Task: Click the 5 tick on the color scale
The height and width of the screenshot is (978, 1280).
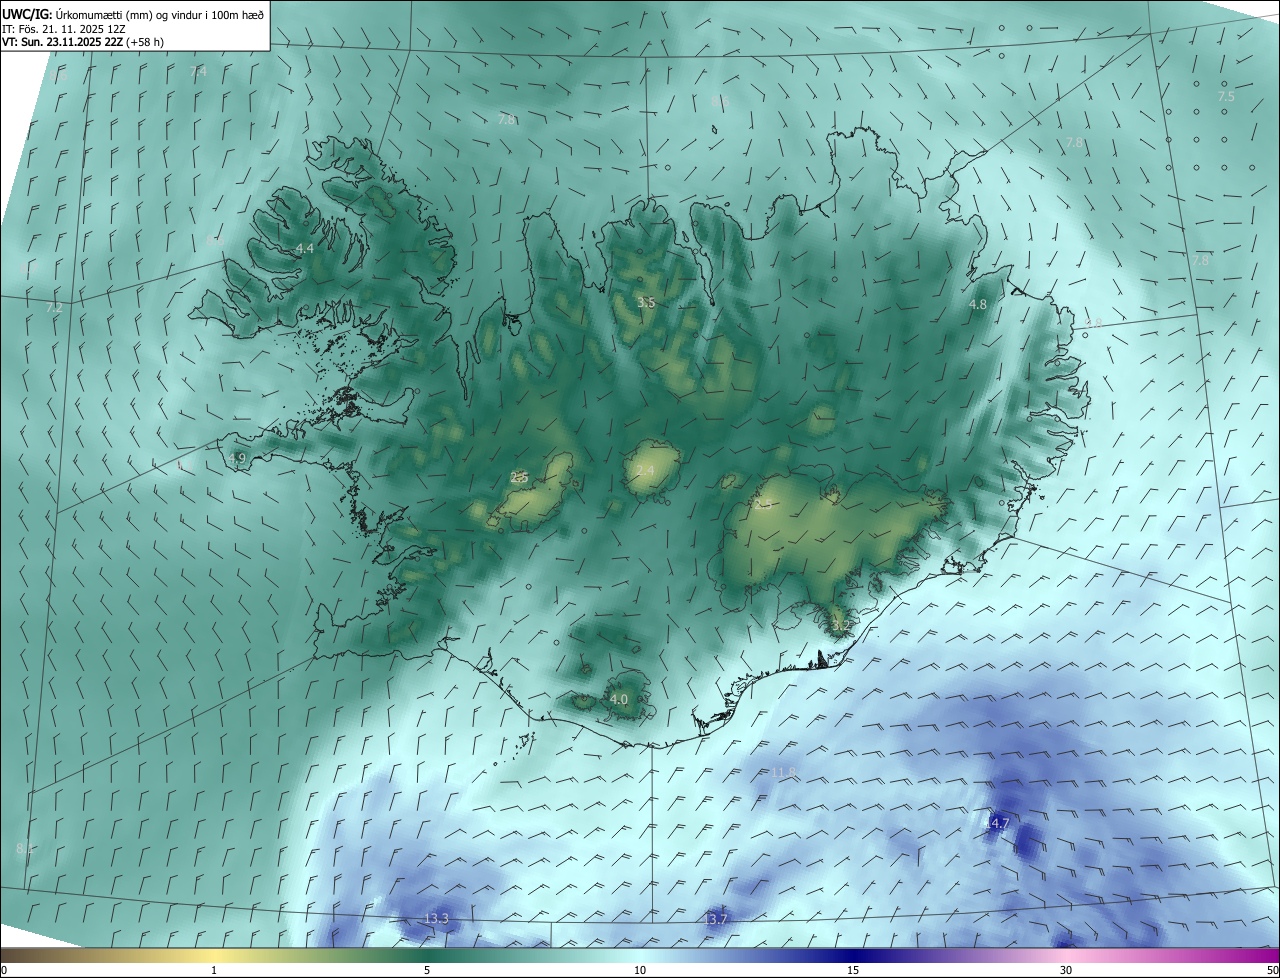Action: click(x=427, y=970)
